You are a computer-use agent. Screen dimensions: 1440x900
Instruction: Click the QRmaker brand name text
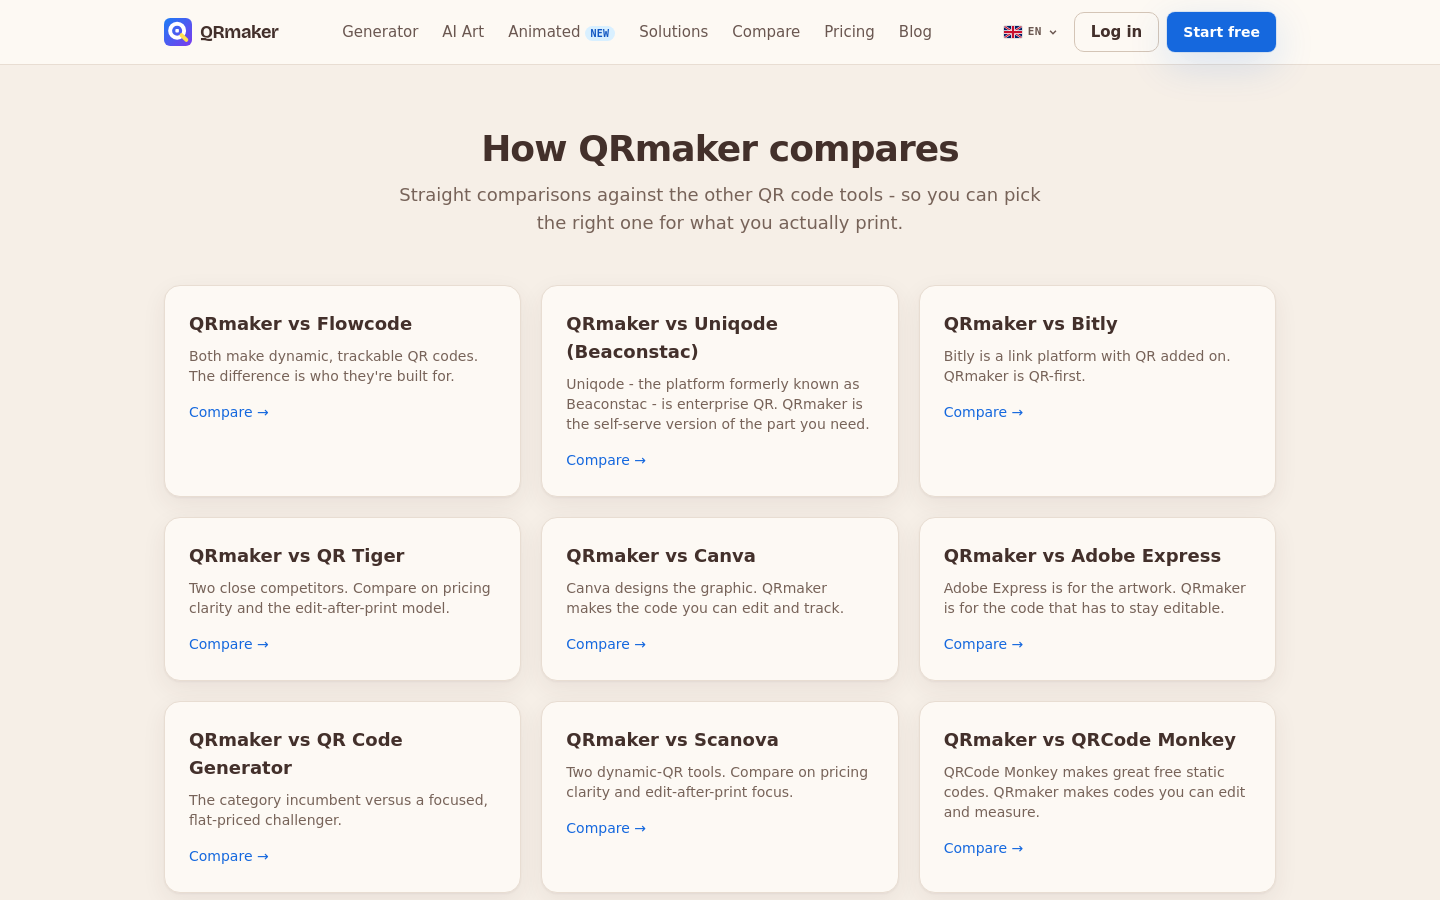(x=239, y=32)
